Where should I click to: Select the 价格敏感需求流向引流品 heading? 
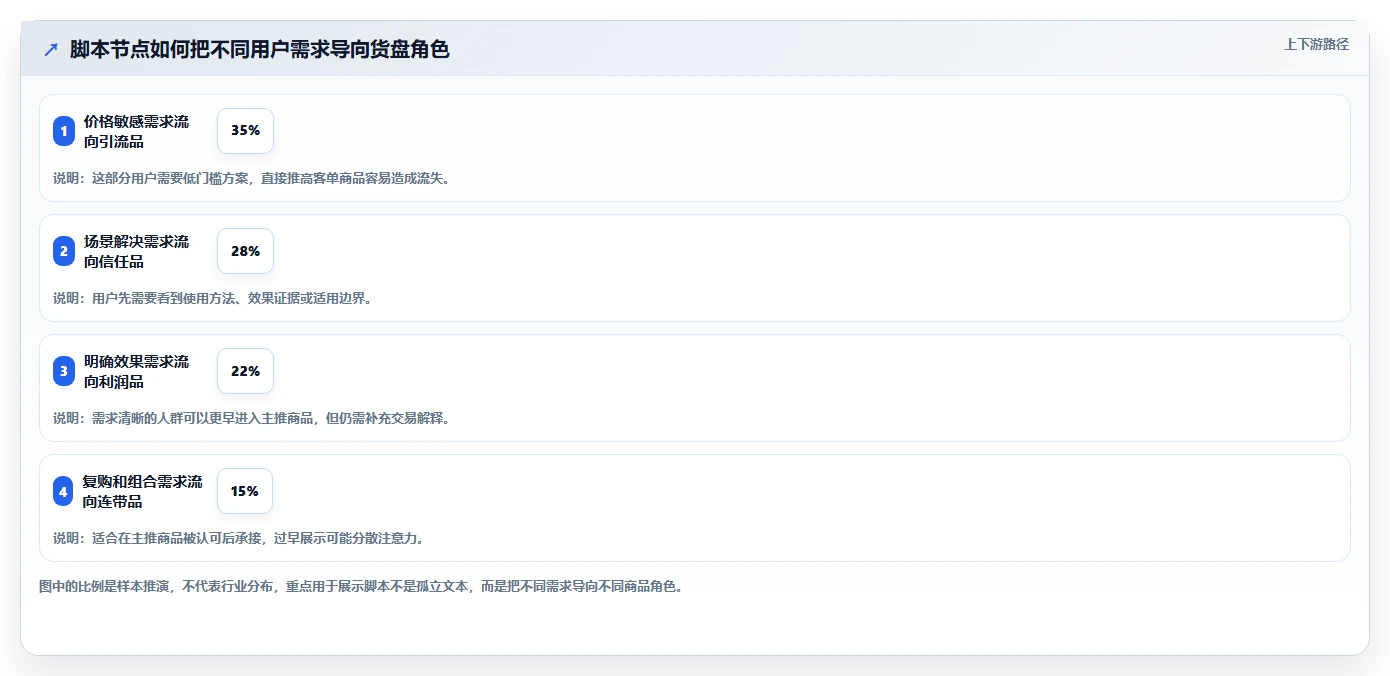click(136, 131)
